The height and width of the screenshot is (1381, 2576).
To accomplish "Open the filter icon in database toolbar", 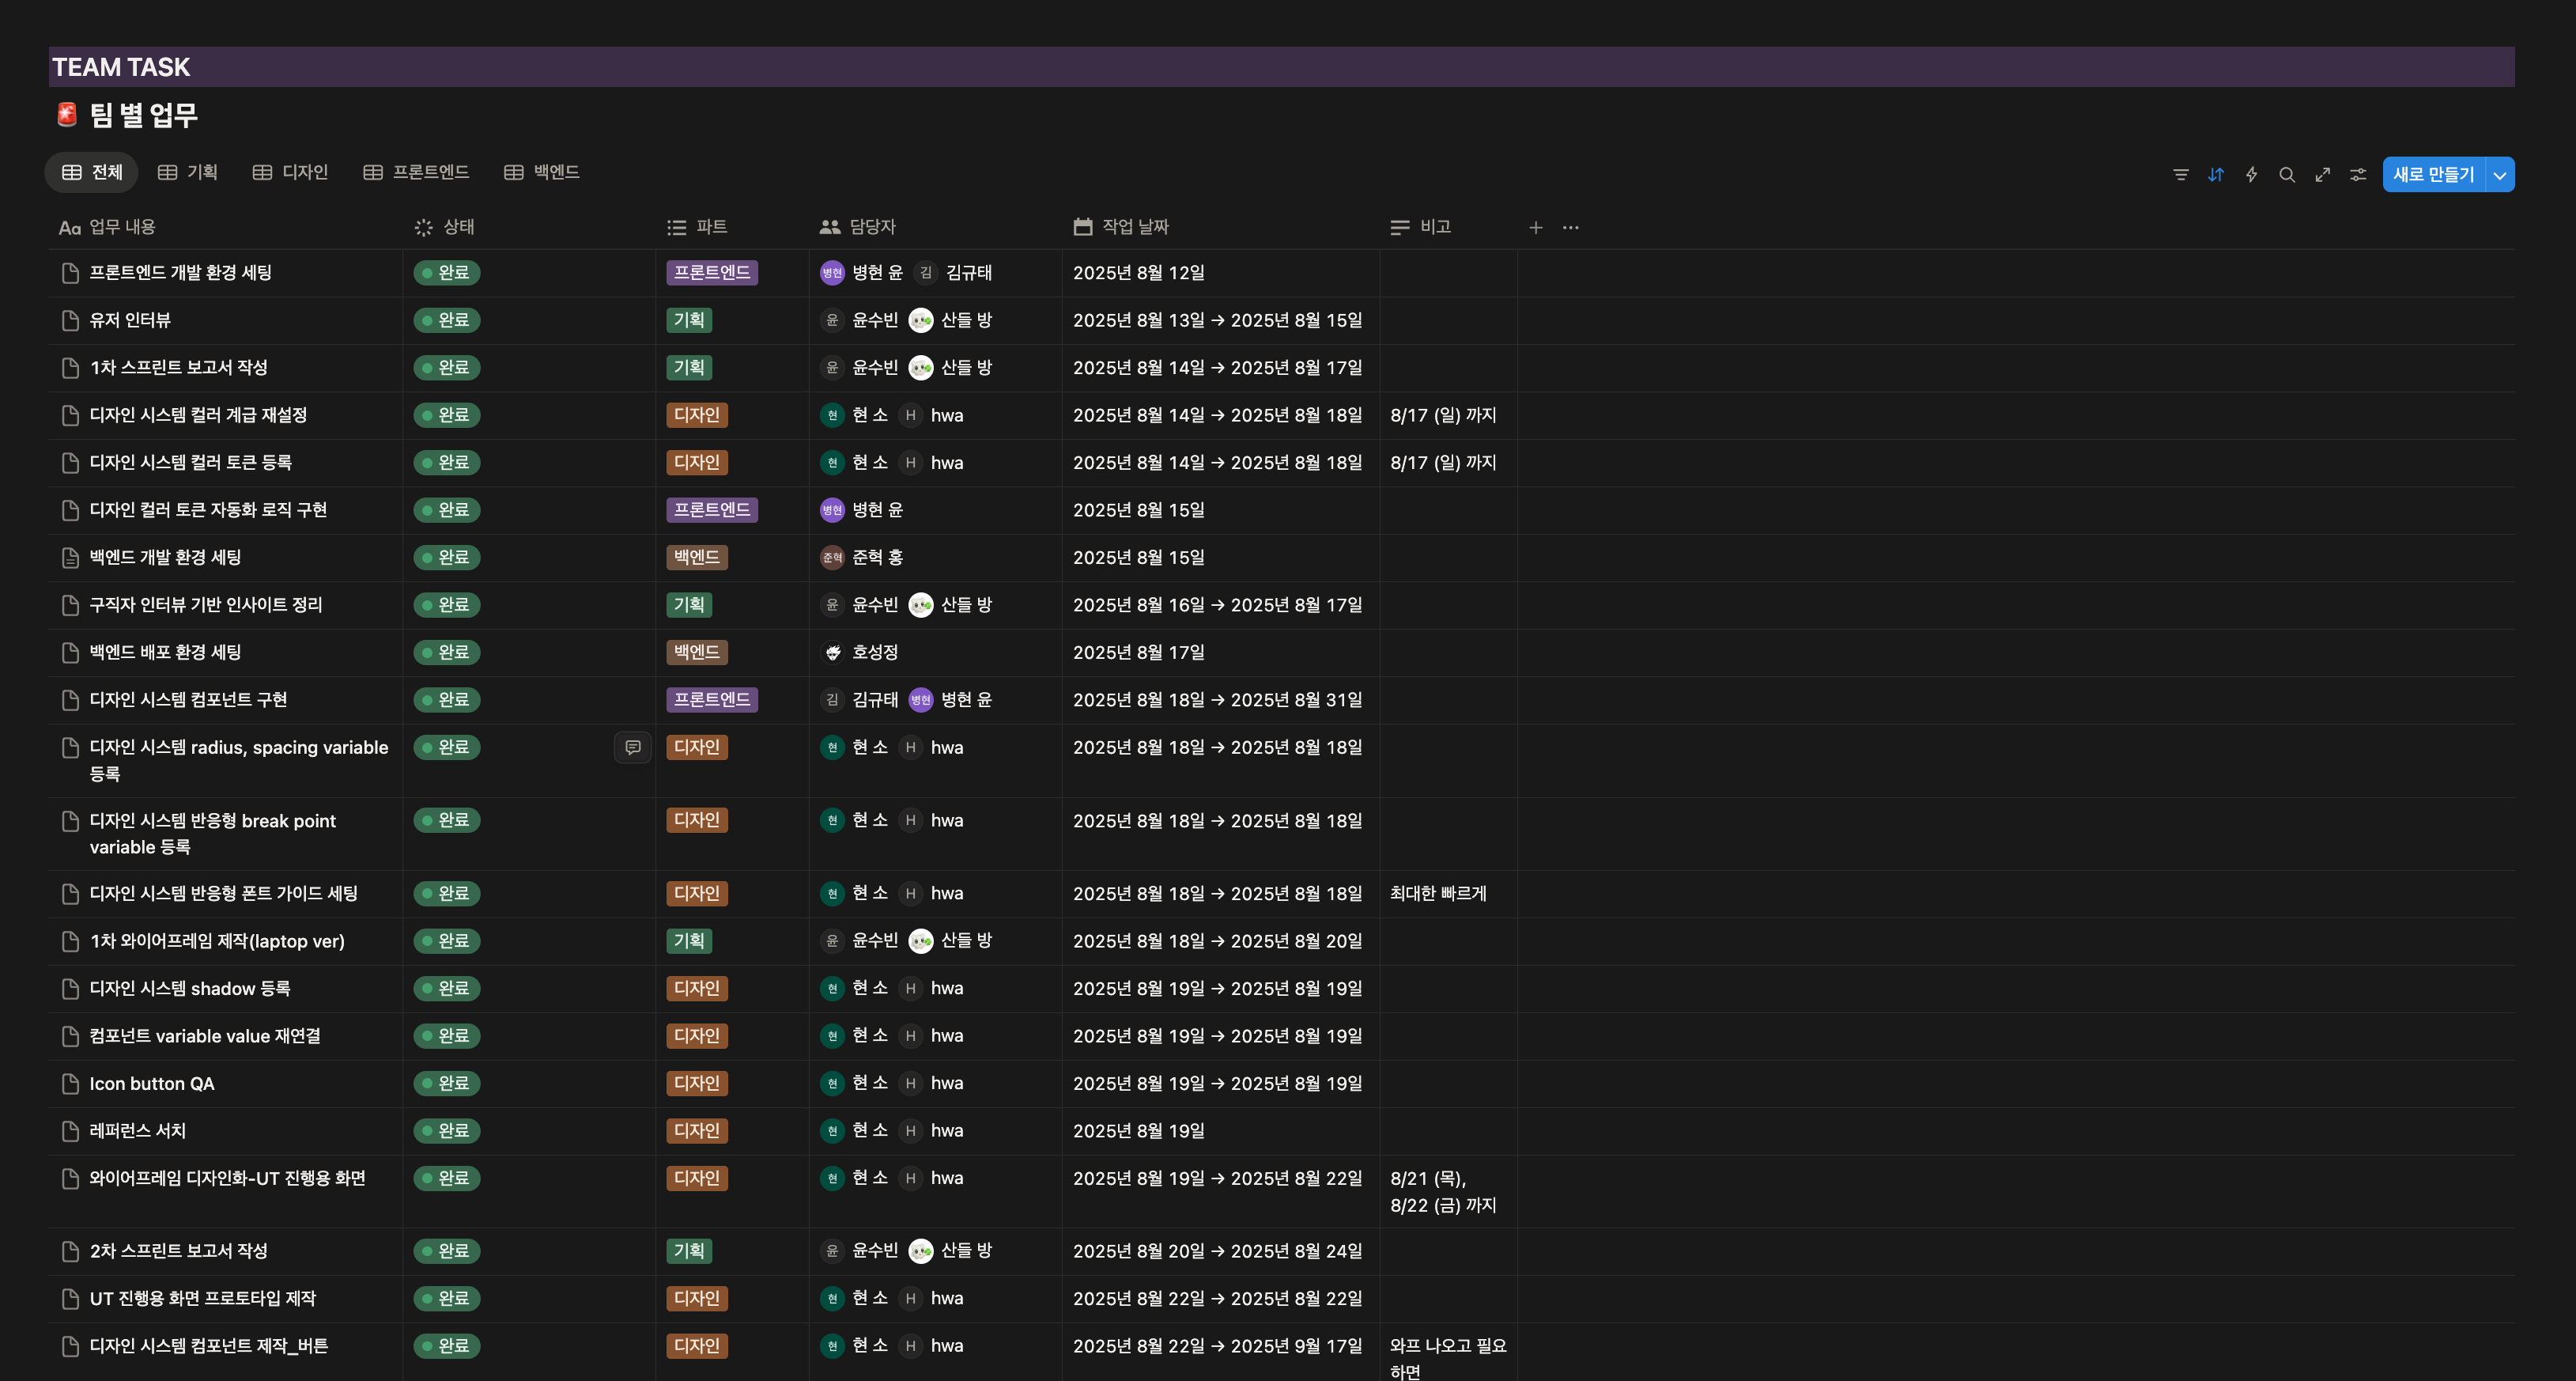I will pyautogui.click(x=2180, y=175).
